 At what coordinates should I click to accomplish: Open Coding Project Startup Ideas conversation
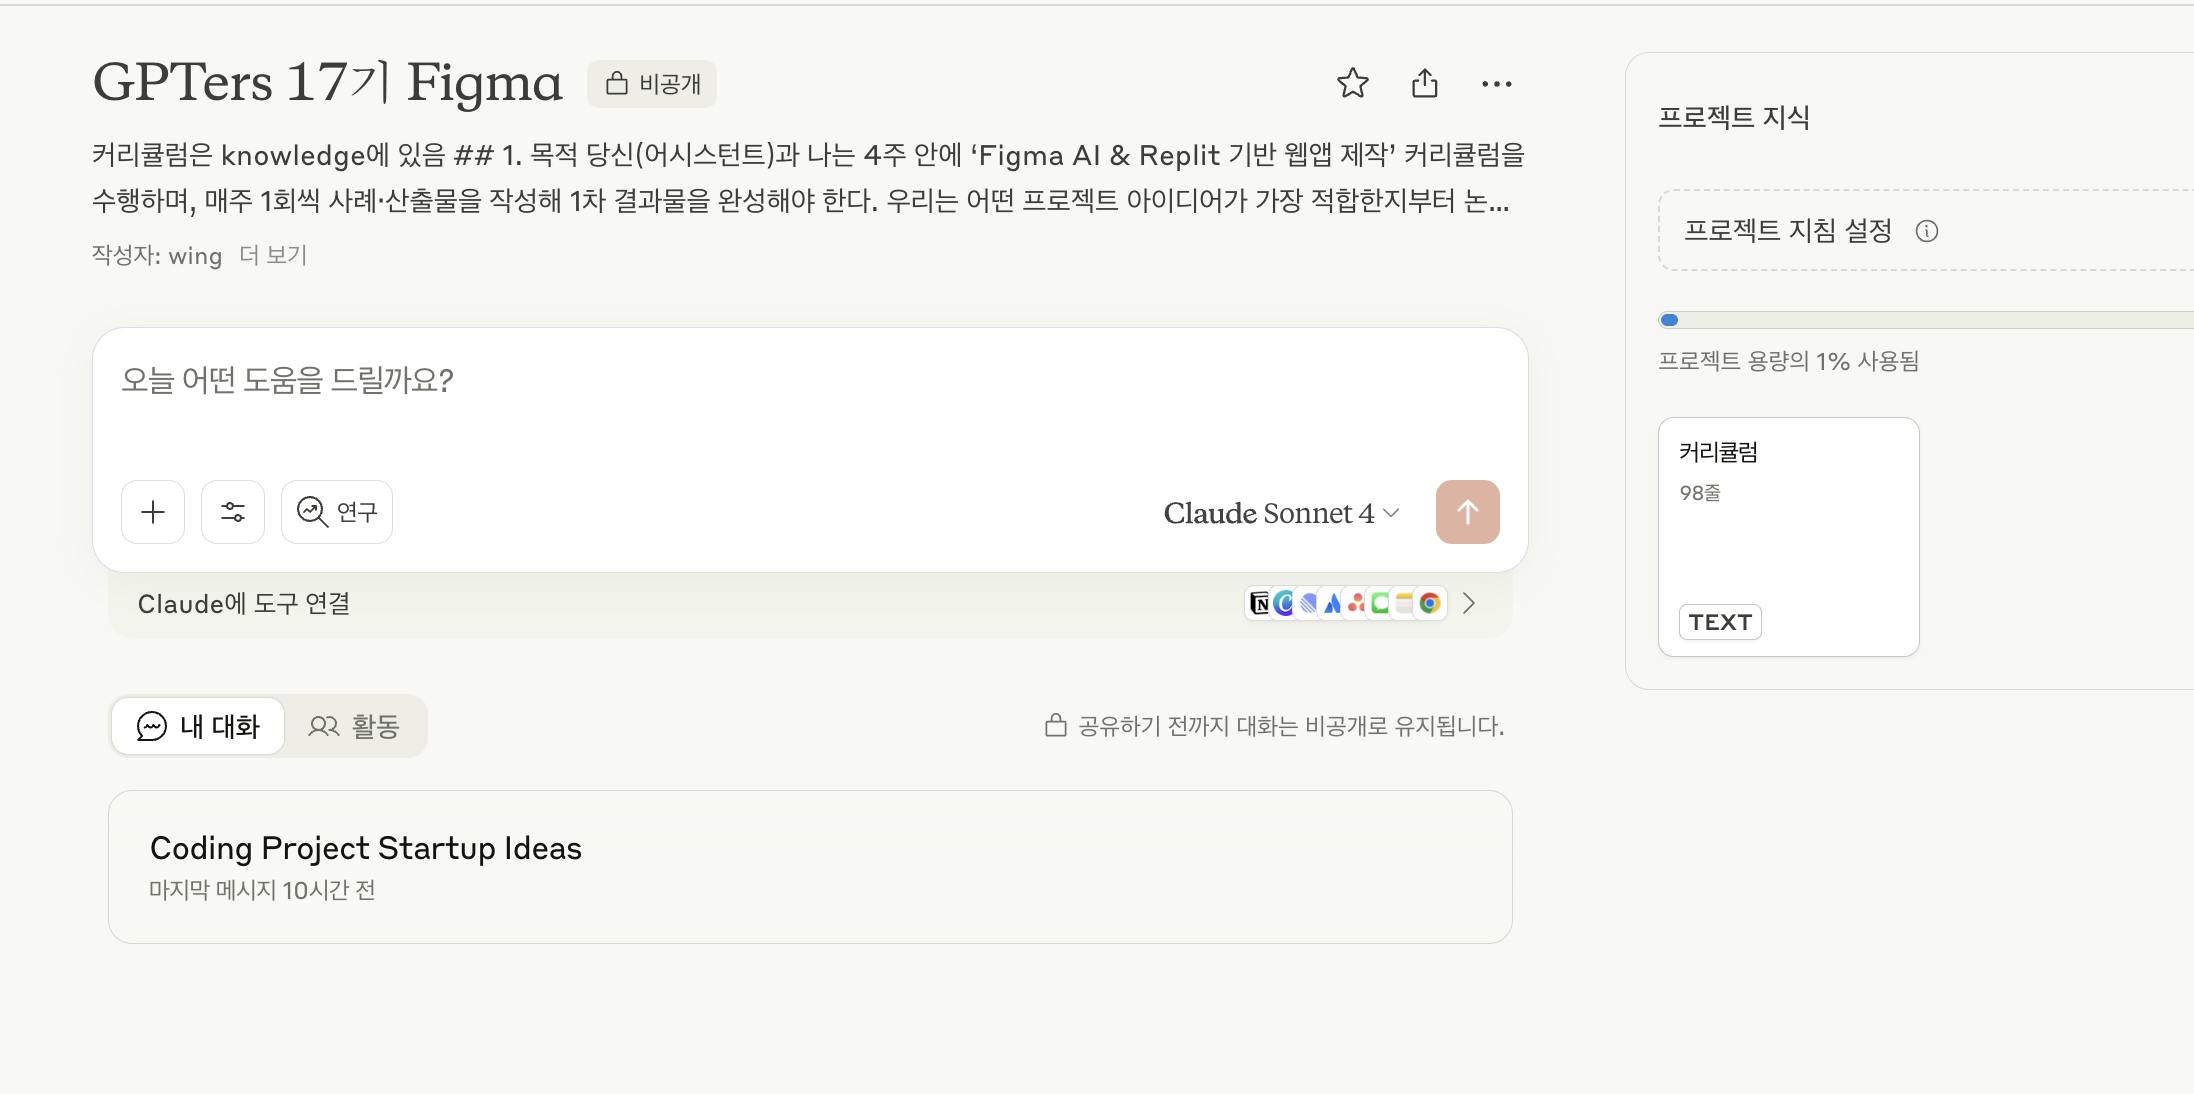point(810,867)
